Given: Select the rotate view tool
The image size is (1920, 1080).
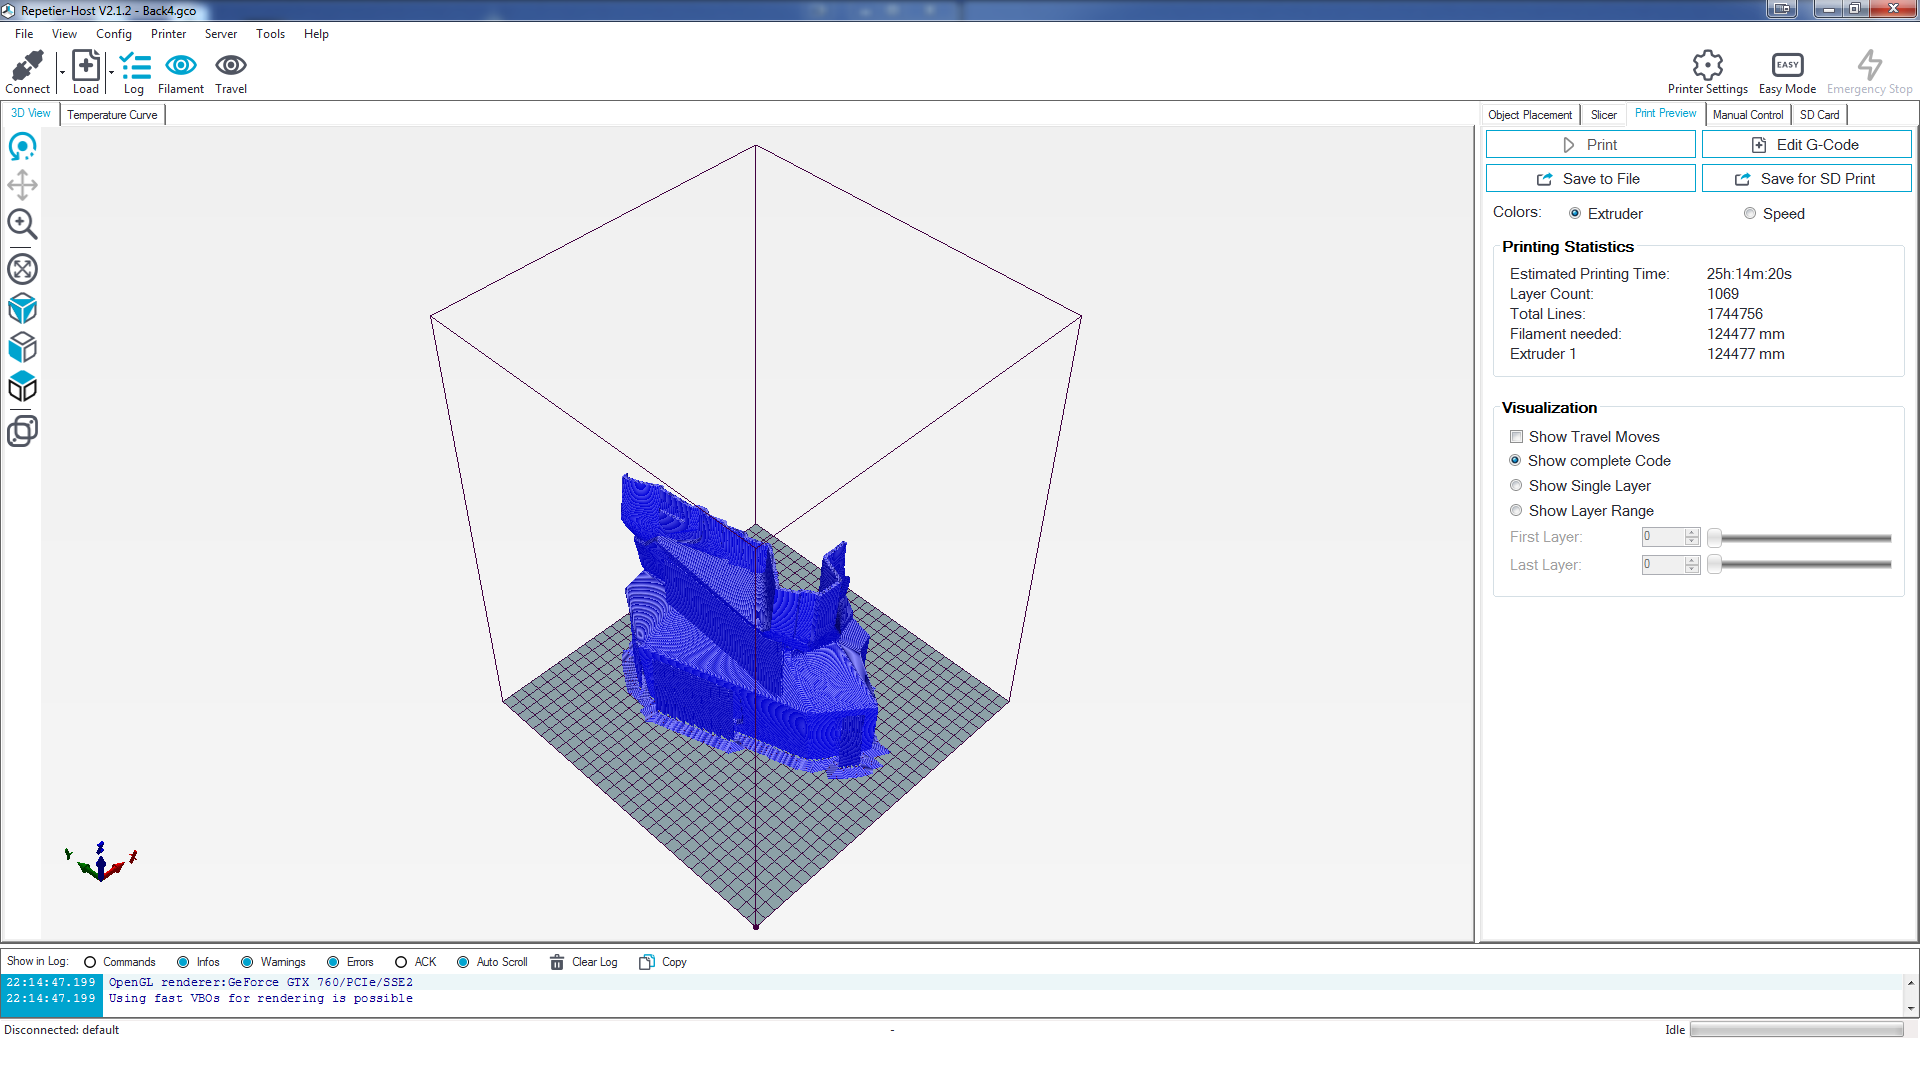Looking at the screenshot, I should [22, 147].
